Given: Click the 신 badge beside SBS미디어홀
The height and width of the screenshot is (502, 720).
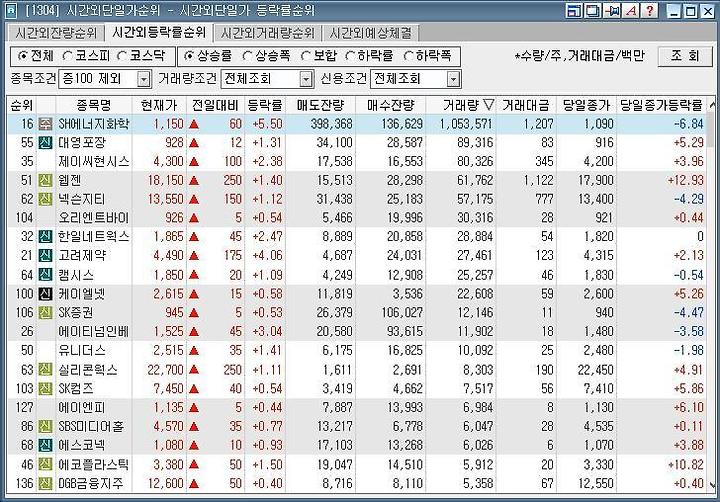Looking at the screenshot, I should [45, 426].
